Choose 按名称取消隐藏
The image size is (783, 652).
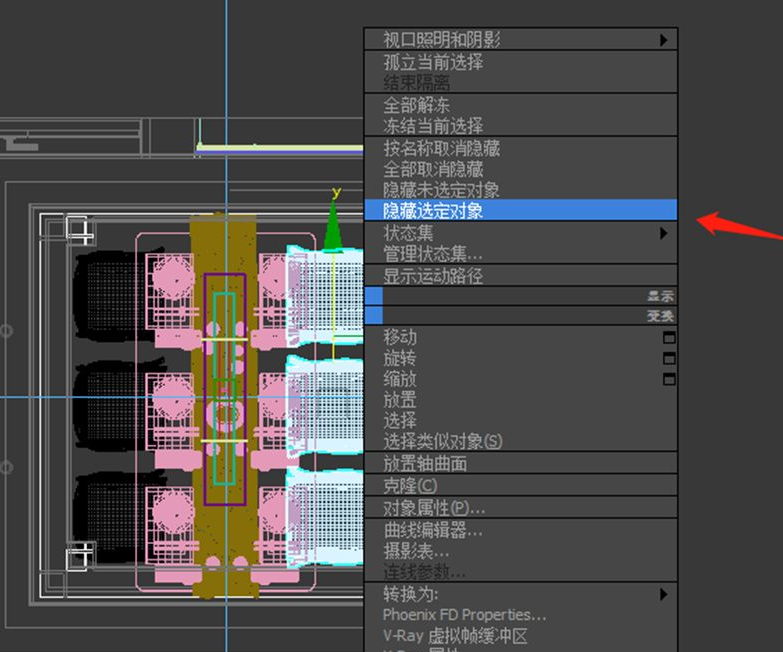521,148
